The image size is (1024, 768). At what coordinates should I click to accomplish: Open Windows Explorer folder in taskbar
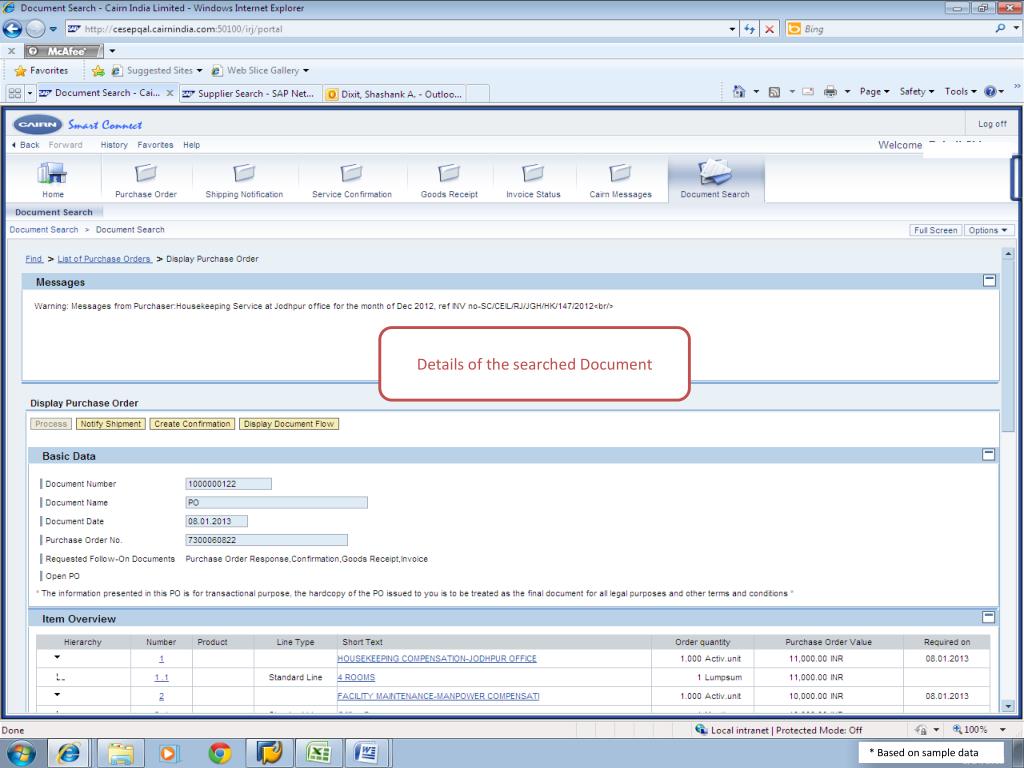121,754
